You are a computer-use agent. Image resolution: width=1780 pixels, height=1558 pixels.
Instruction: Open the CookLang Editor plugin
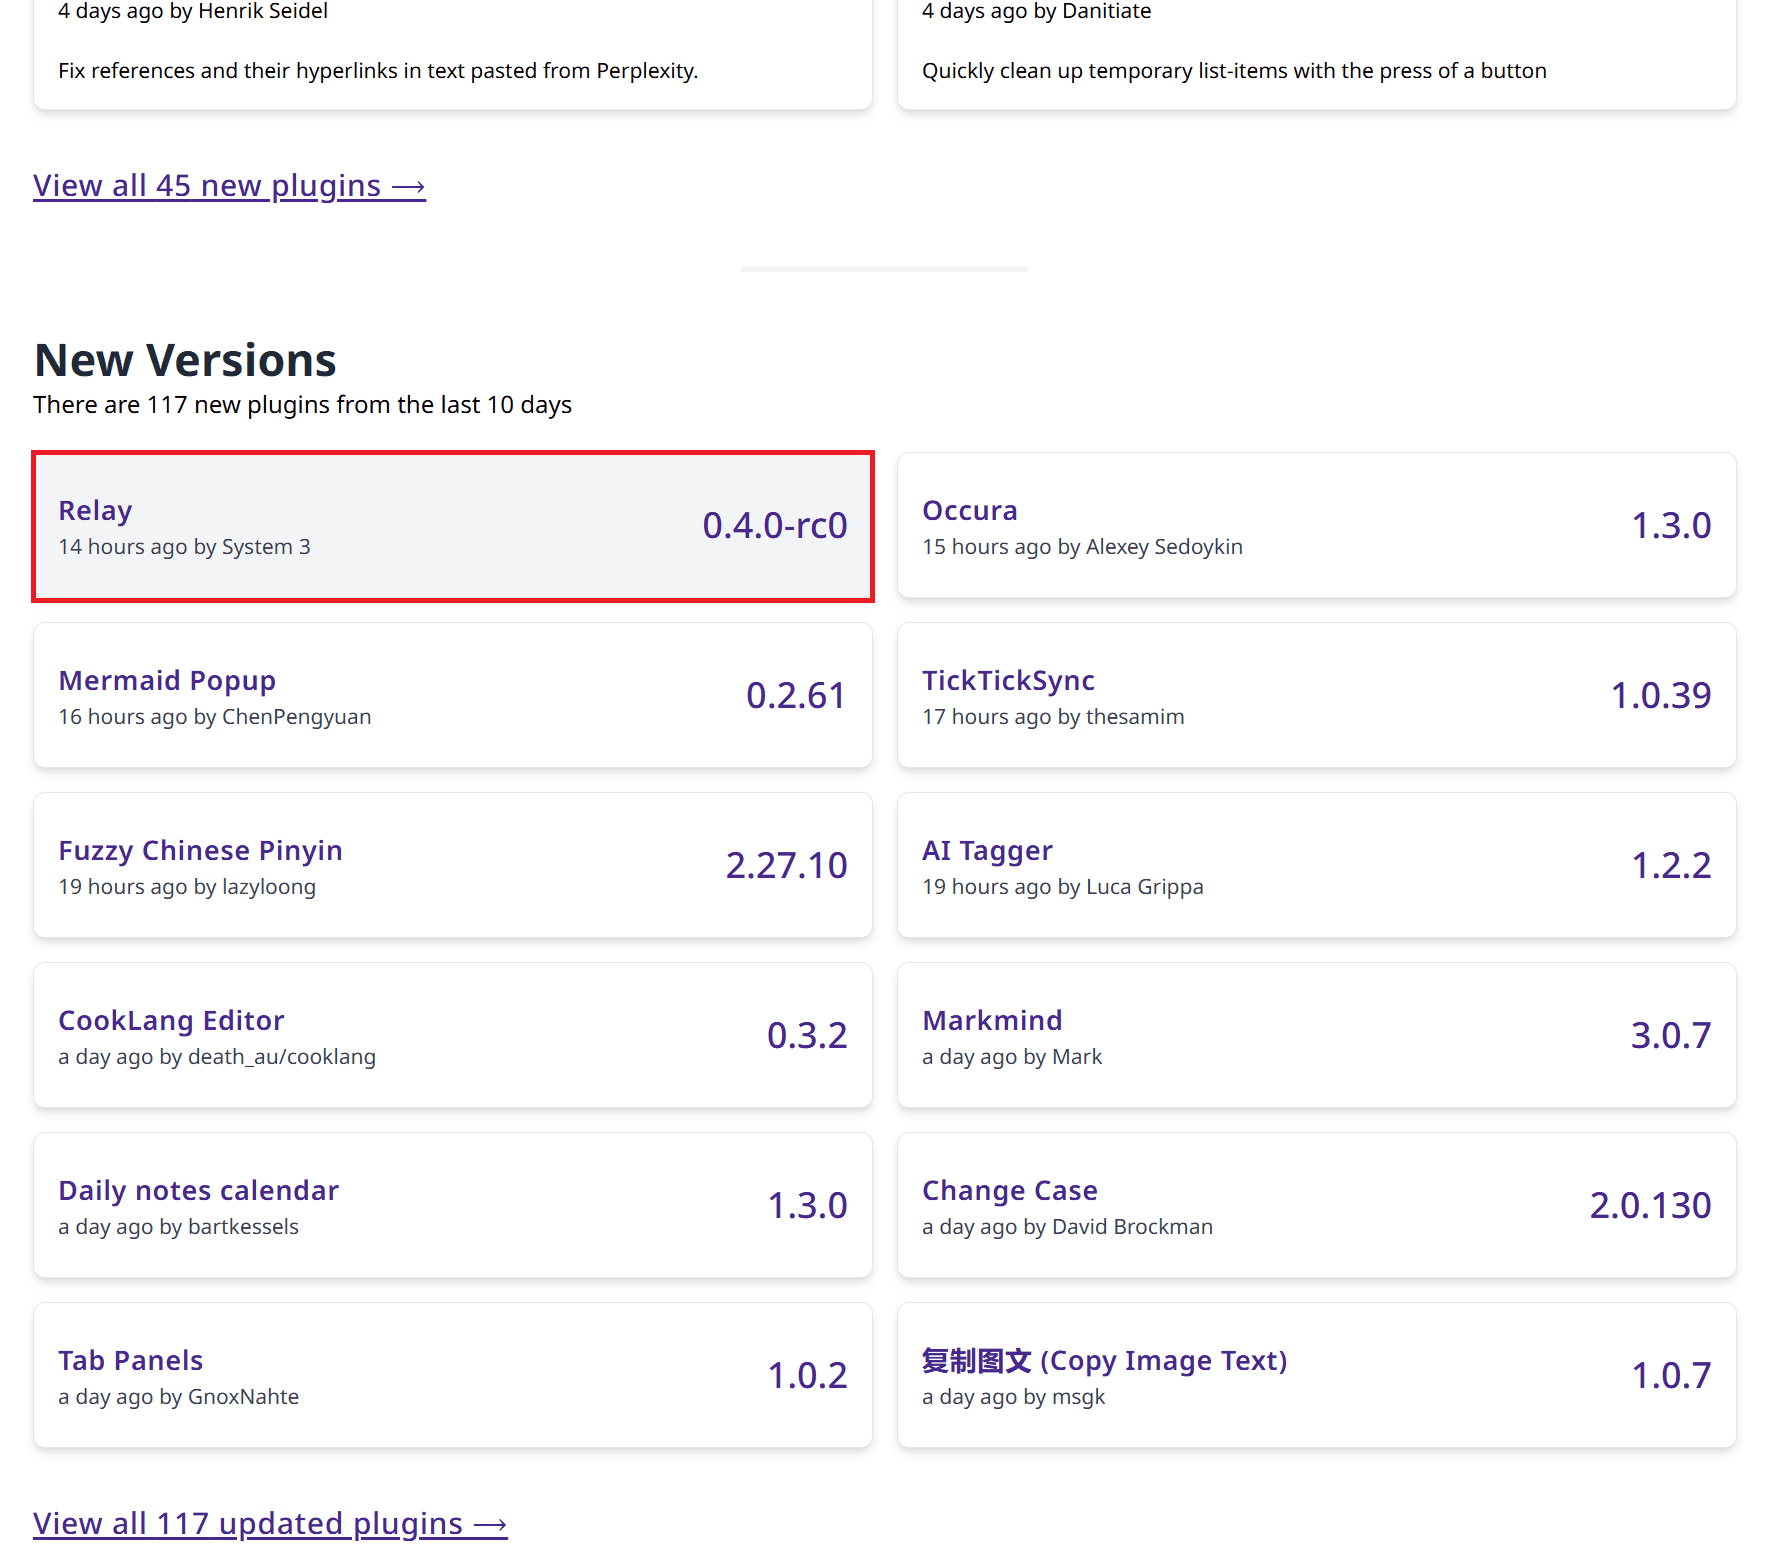pyautogui.click(x=171, y=1020)
